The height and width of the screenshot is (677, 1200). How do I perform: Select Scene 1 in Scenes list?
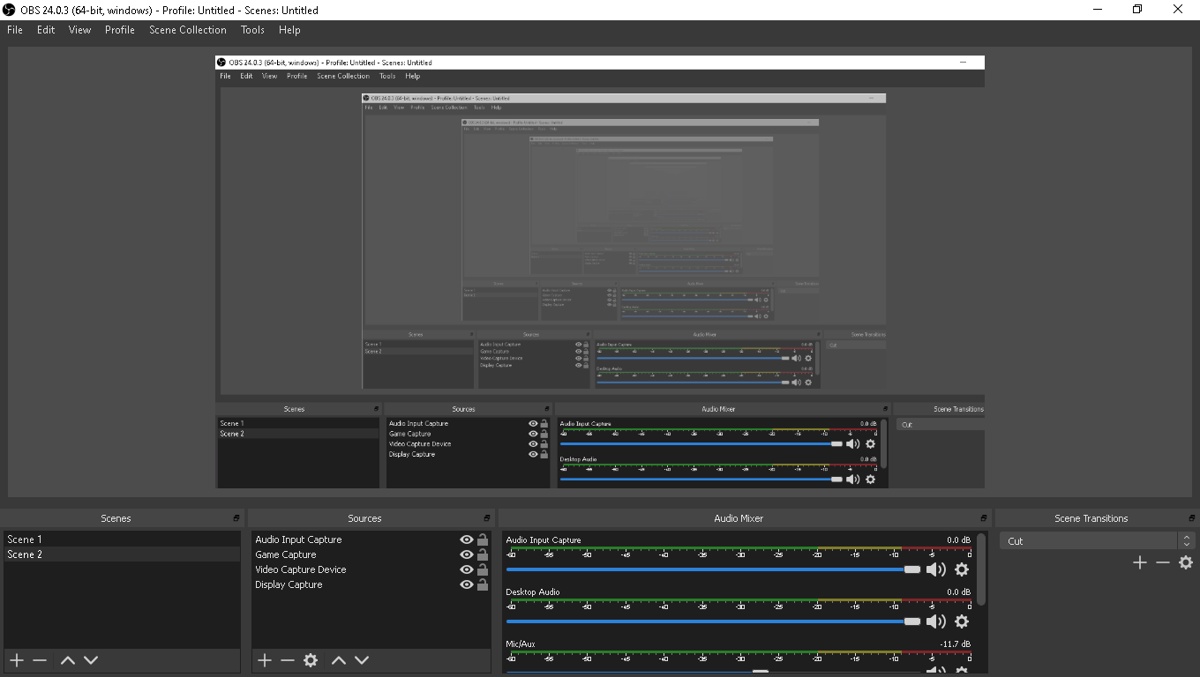122,540
